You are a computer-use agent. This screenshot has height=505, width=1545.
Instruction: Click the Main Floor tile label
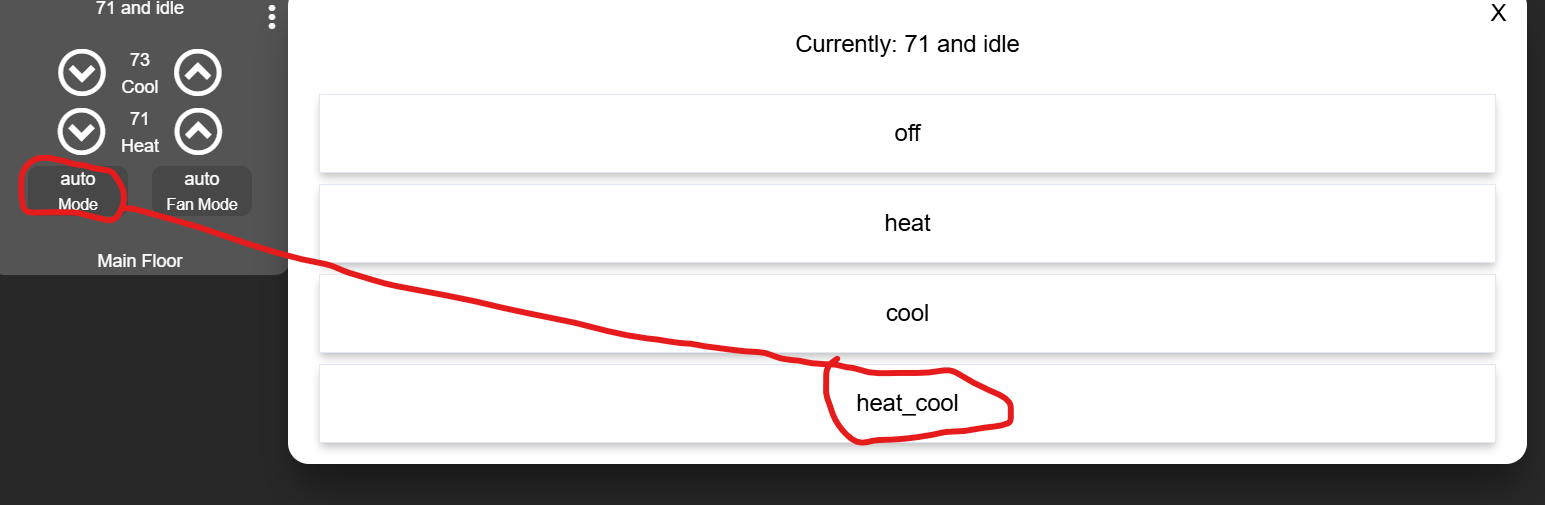pyautogui.click(x=140, y=261)
